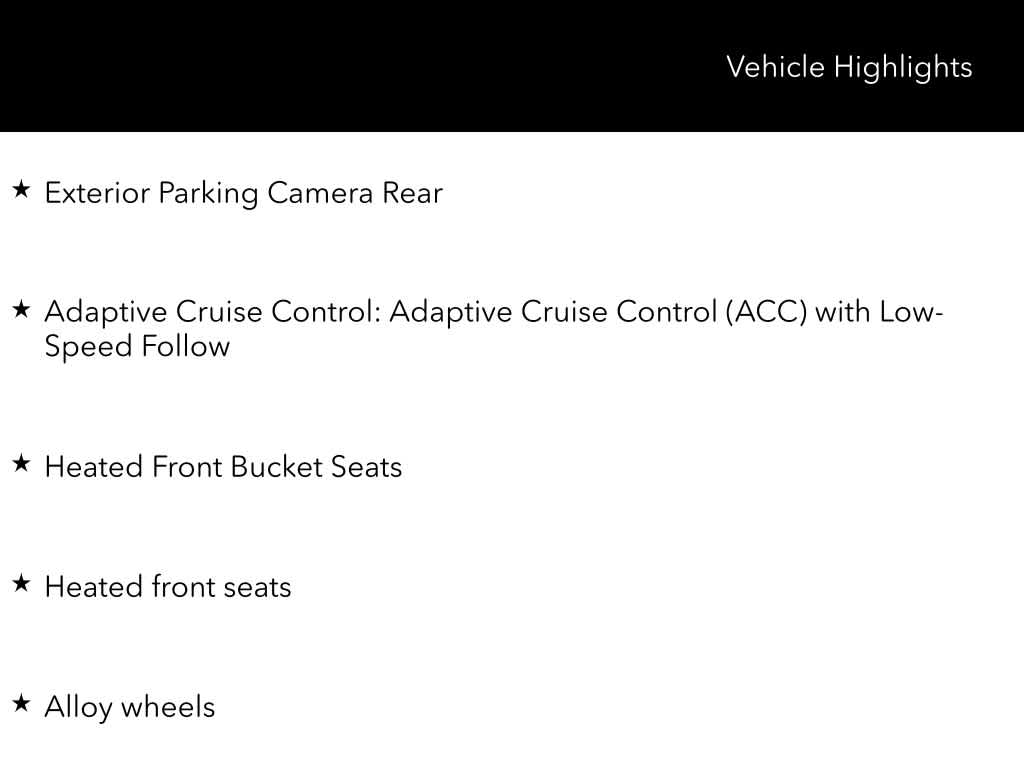Click the star beside Heated Front Bucket Seats
This screenshot has height=768, width=1024.
21,464
